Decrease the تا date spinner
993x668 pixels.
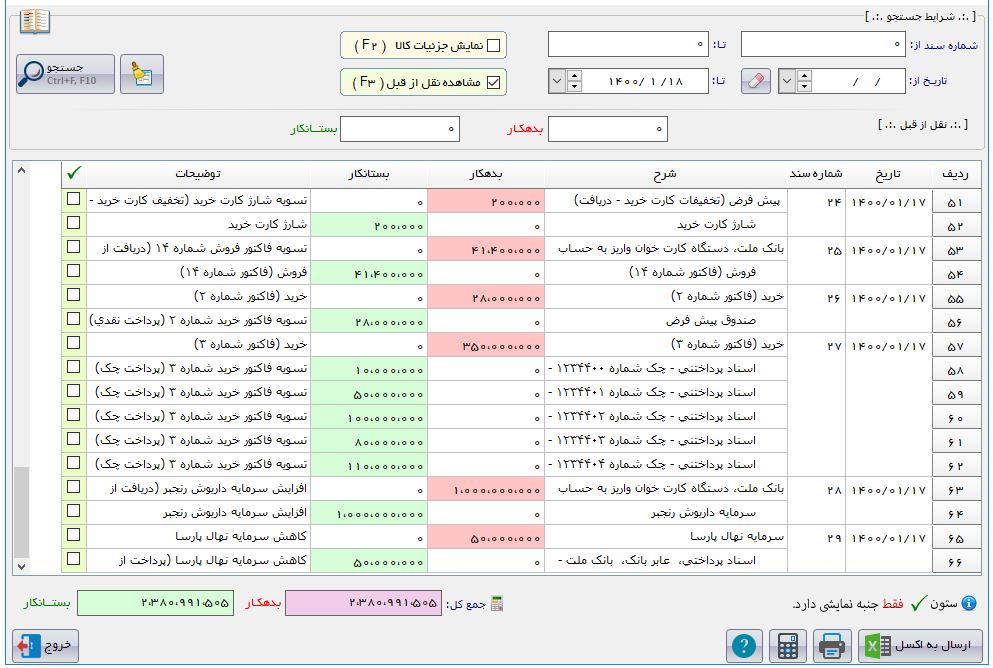[574, 87]
